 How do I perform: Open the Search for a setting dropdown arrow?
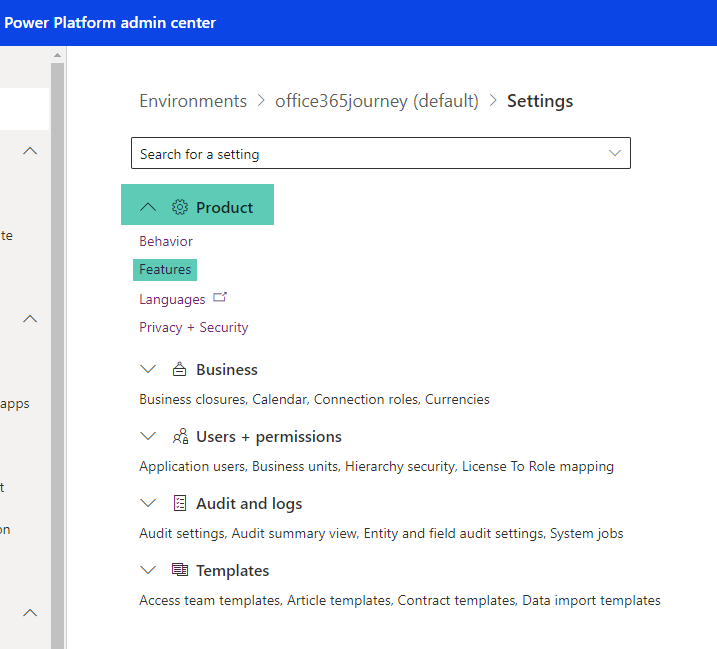(615, 153)
